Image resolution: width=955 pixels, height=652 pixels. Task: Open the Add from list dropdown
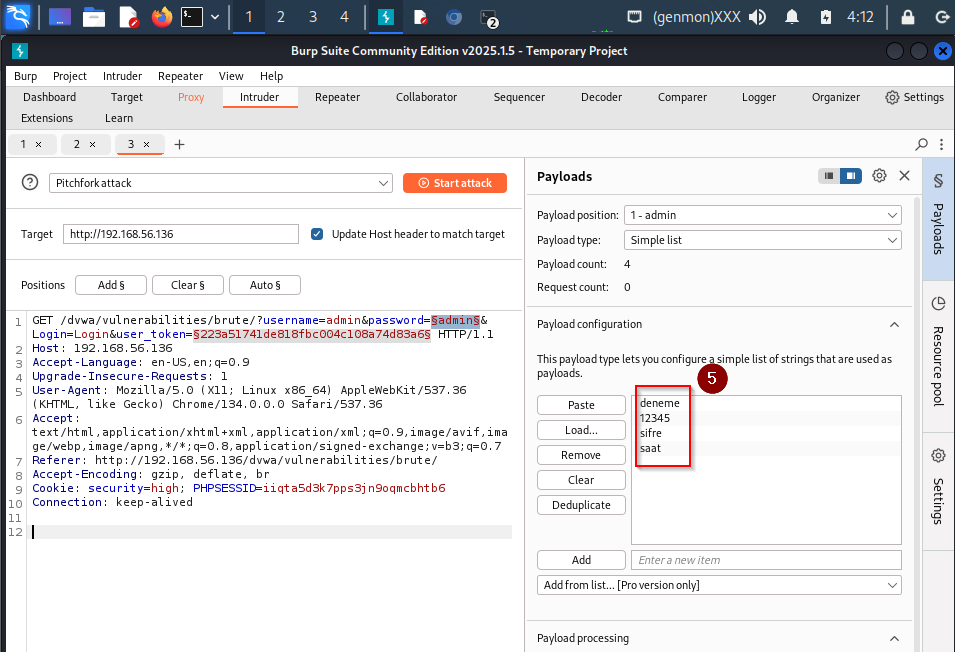click(719, 585)
